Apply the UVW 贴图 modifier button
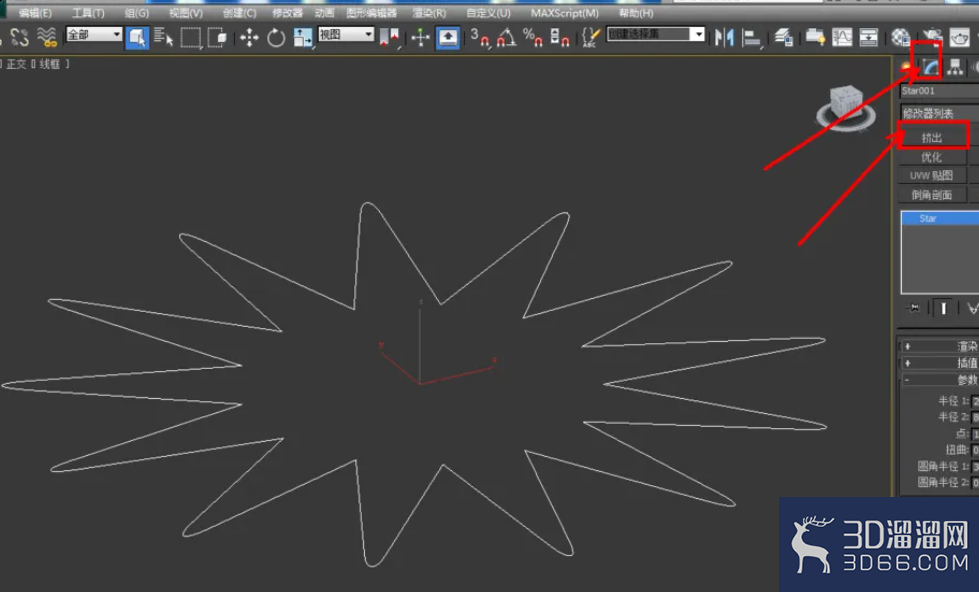The height and width of the screenshot is (592, 979). 932,175
